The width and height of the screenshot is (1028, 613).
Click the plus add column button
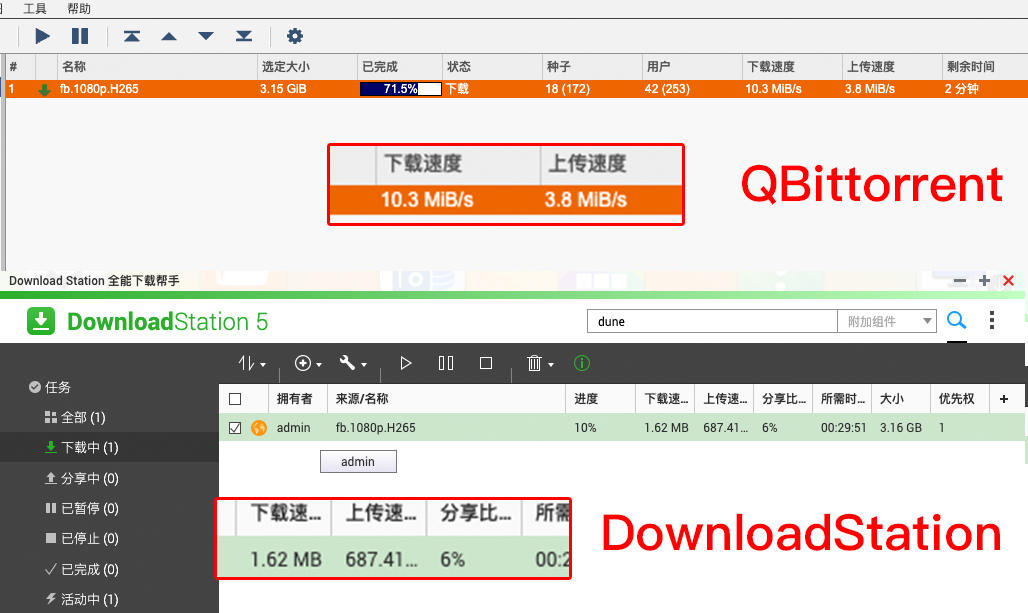(x=1004, y=399)
